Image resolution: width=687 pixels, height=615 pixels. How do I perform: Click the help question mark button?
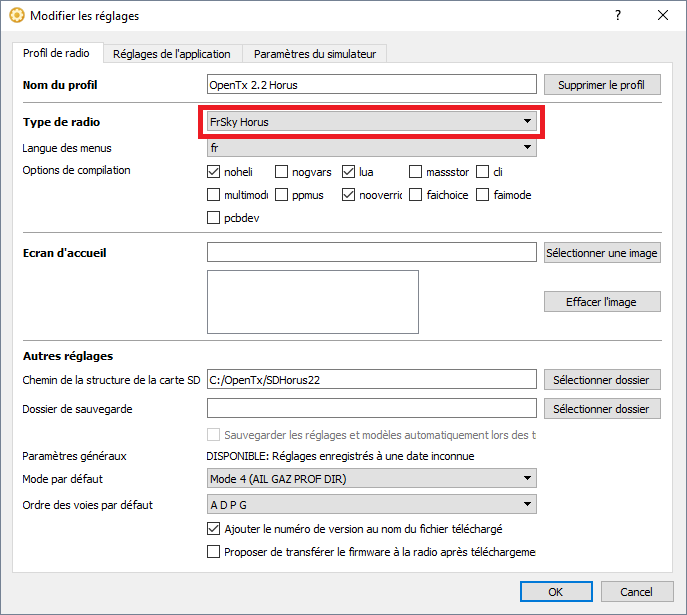point(618,15)
